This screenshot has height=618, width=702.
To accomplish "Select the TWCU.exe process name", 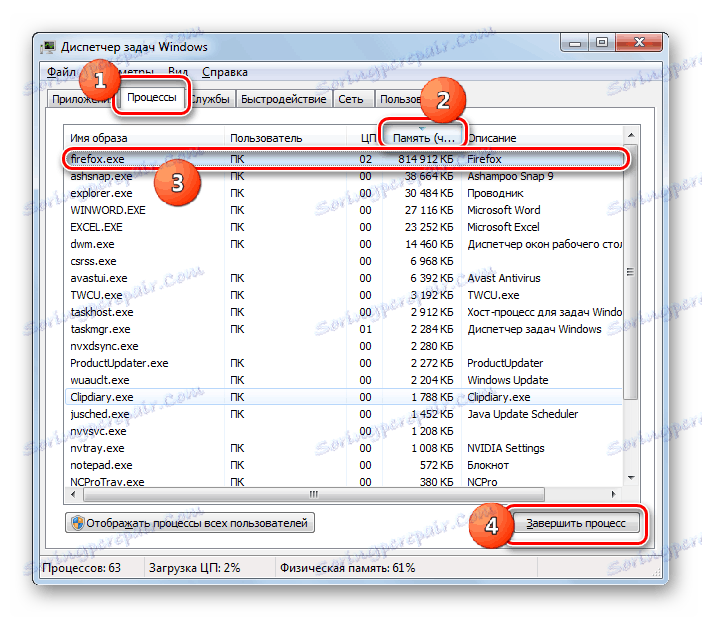I will pyautogui.click(x=96, y=295).
